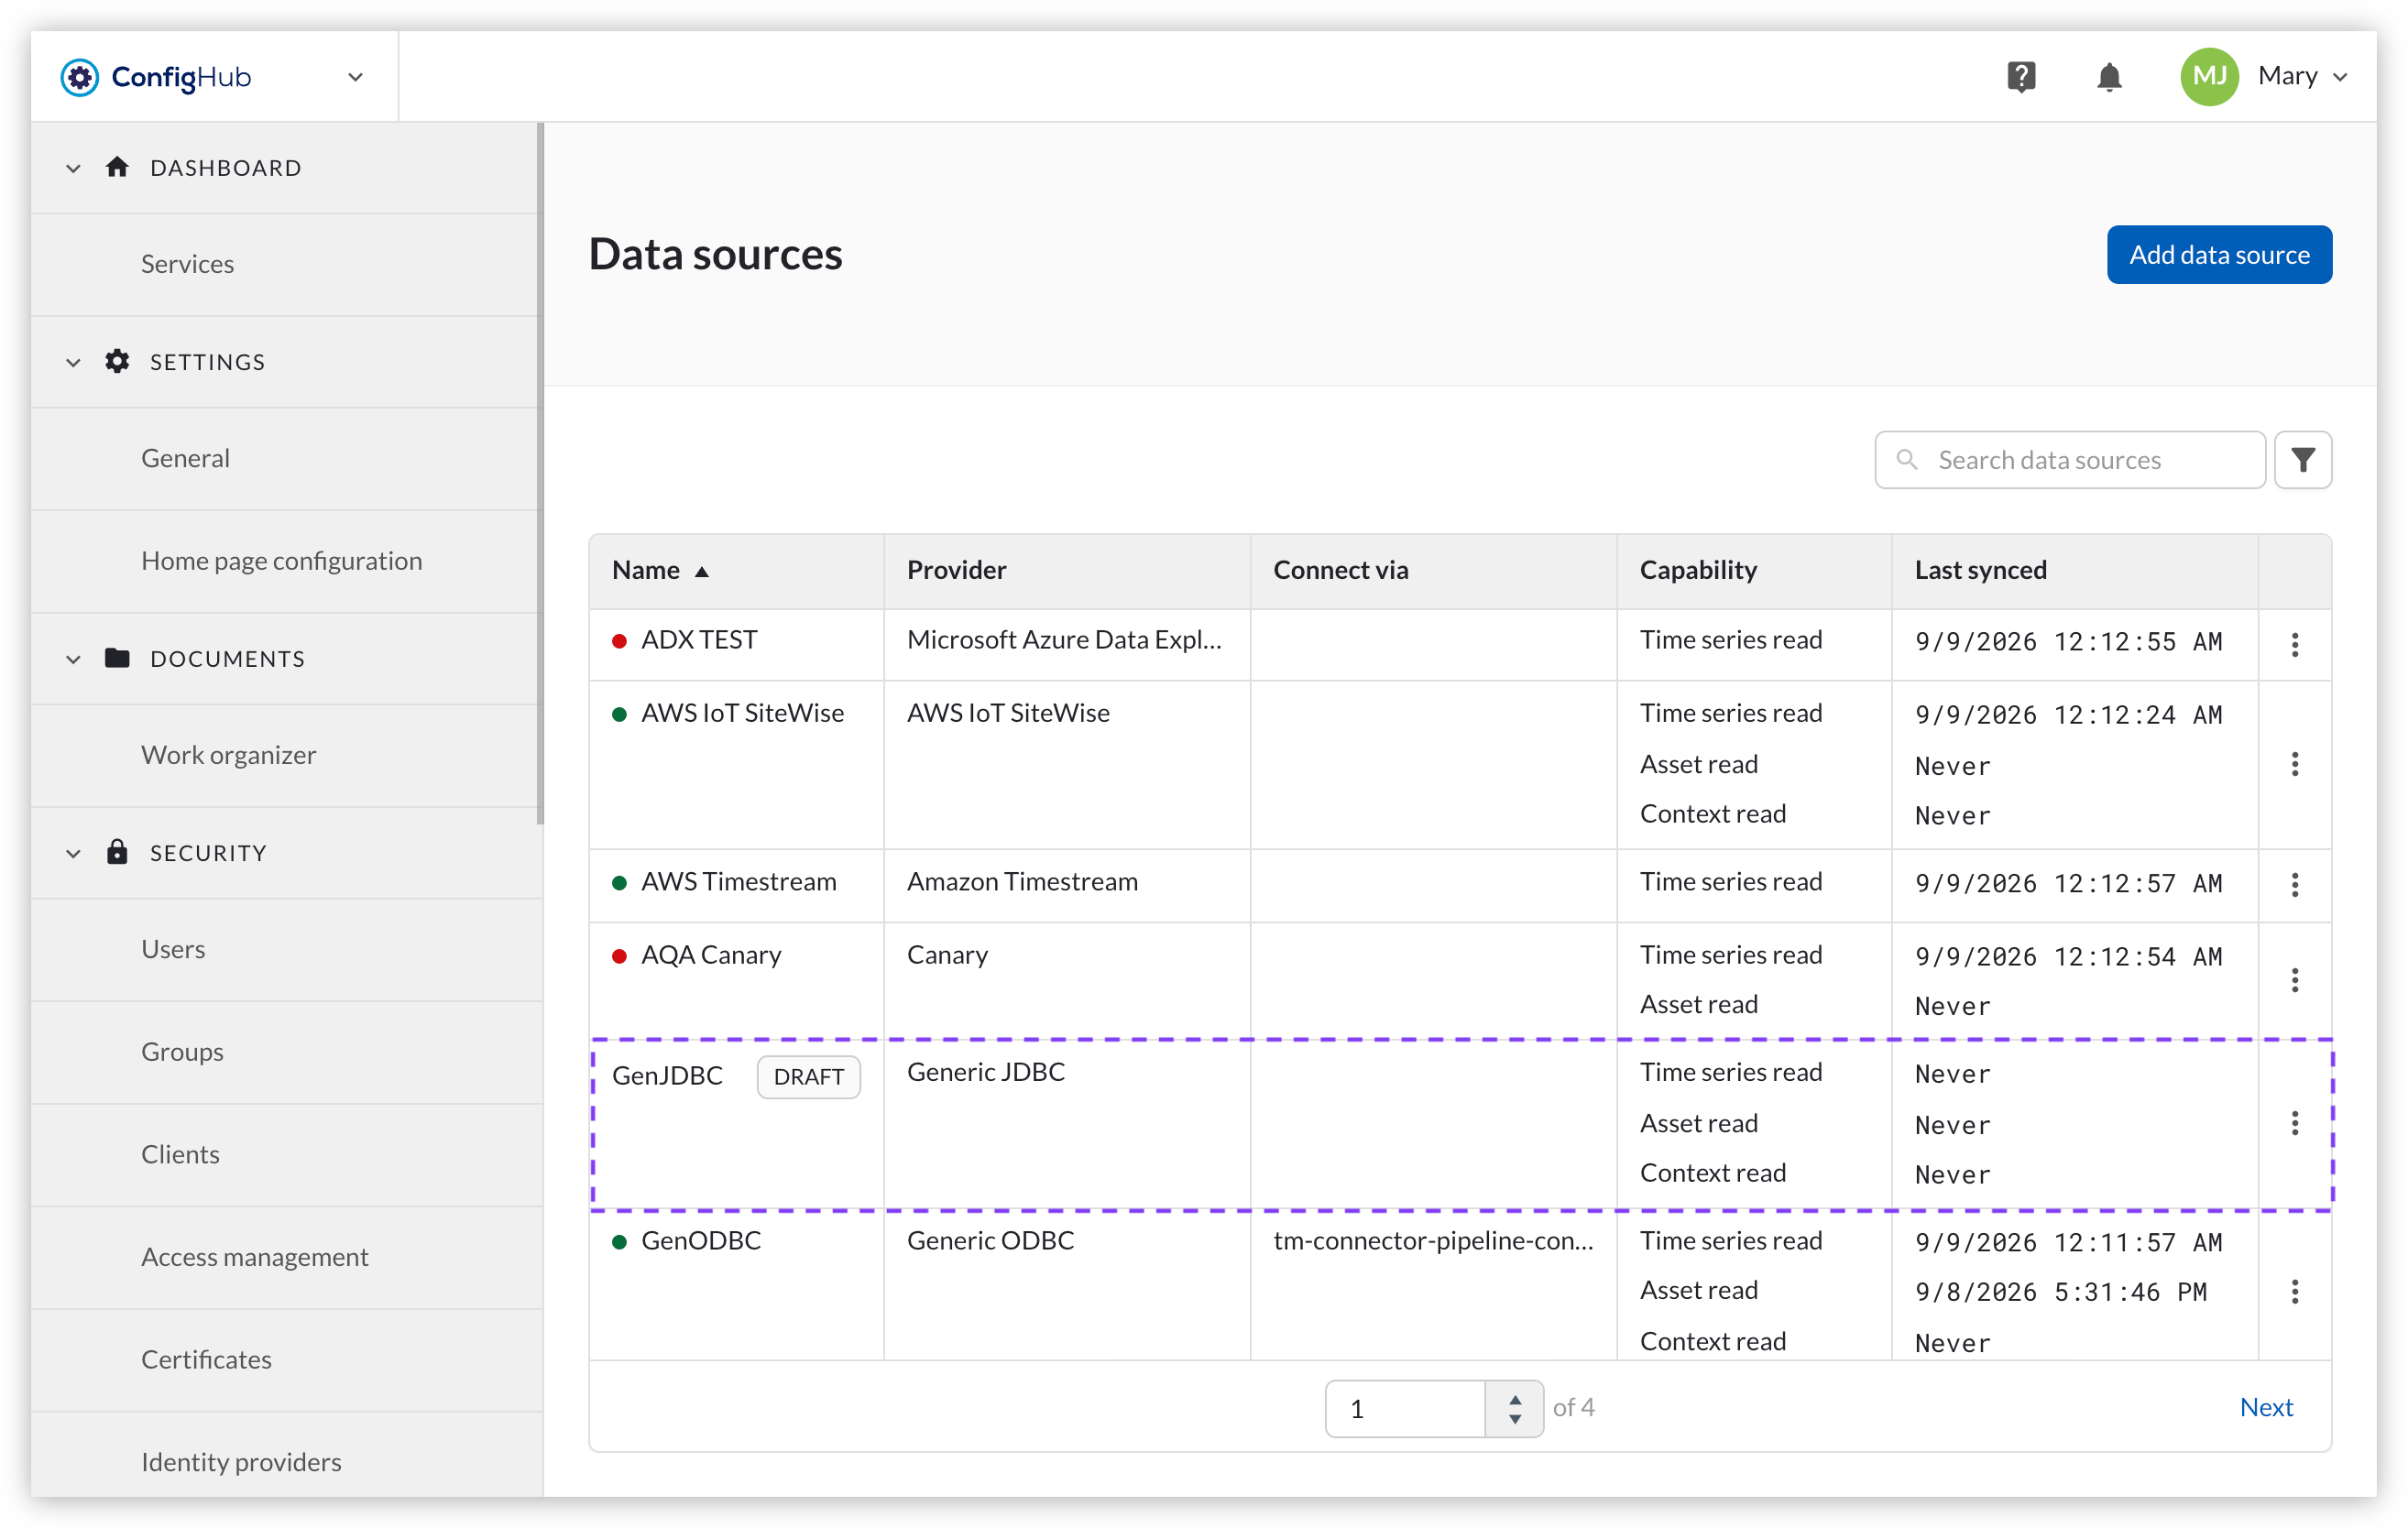Select the tm-connector-pipeline-con... cell
Screen dimensions: 2408x1528
click(1432, 1240)
